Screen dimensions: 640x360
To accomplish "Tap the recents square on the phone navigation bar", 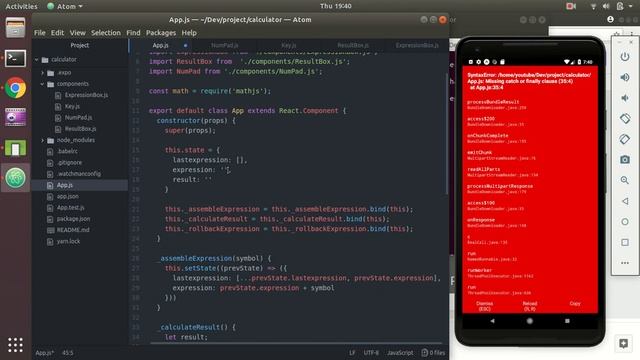I will [x=567, y=321].
